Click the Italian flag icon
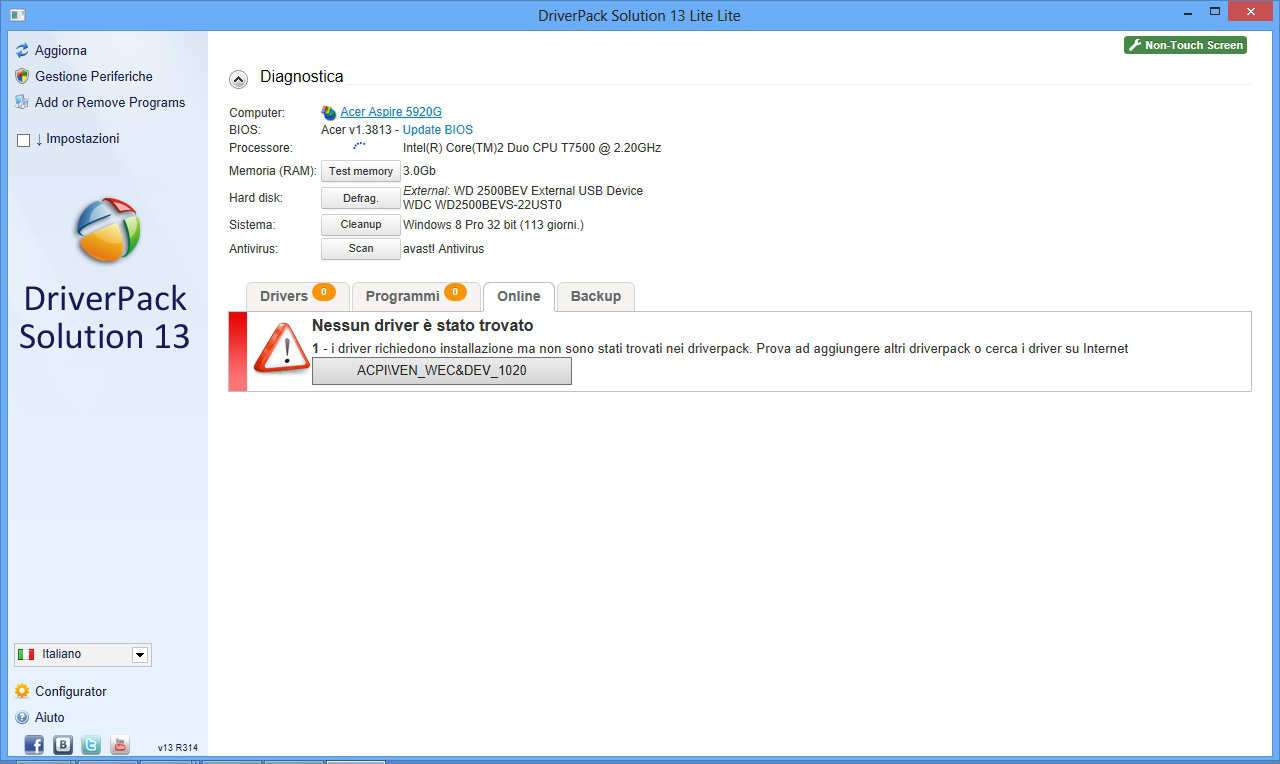The height and width of the screenshot is (764, 1280). coord(26,654)
